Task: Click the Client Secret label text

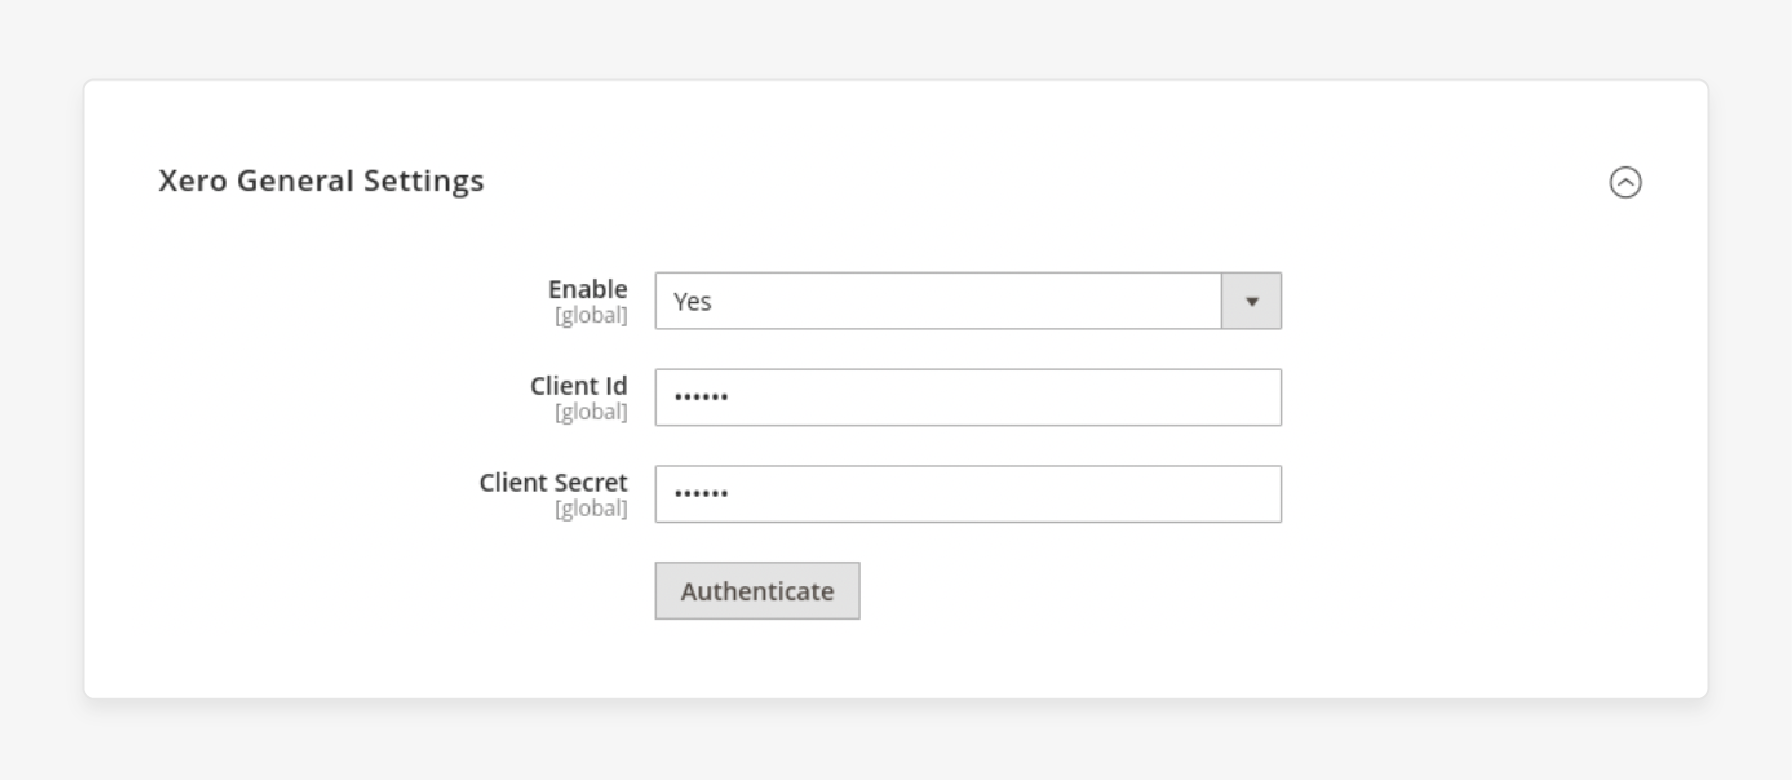Action: [x=553, y=483]
